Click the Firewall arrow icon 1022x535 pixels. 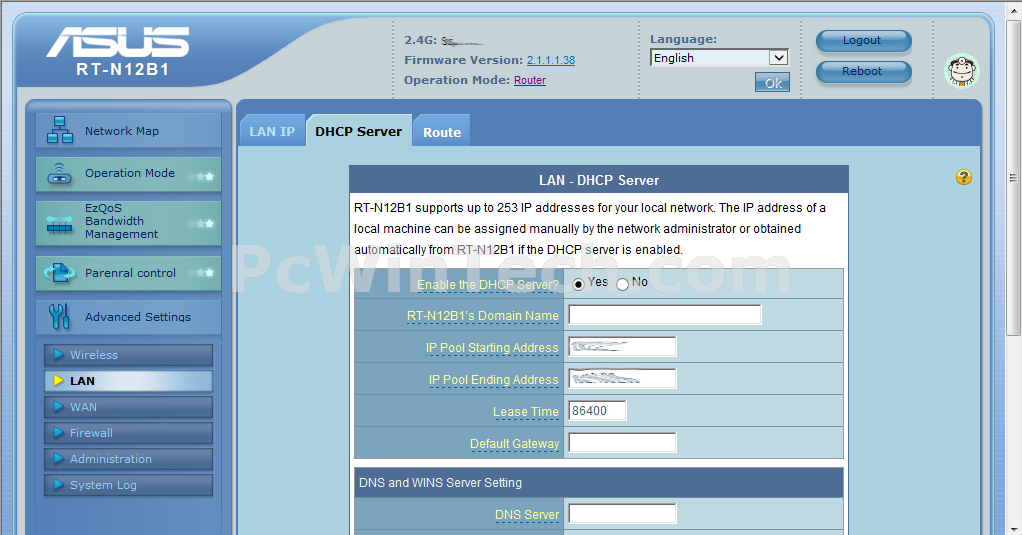58,433
